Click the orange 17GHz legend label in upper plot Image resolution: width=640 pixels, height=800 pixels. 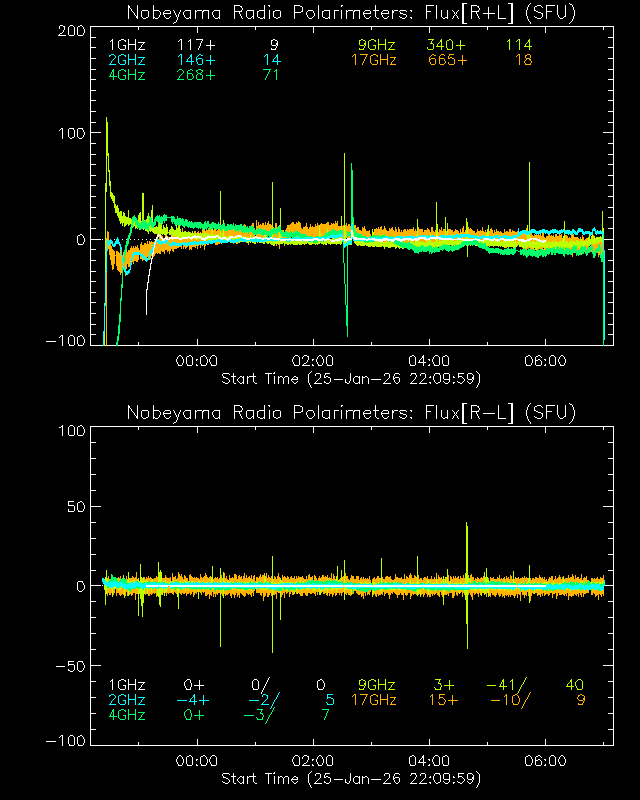pos(373,60)
